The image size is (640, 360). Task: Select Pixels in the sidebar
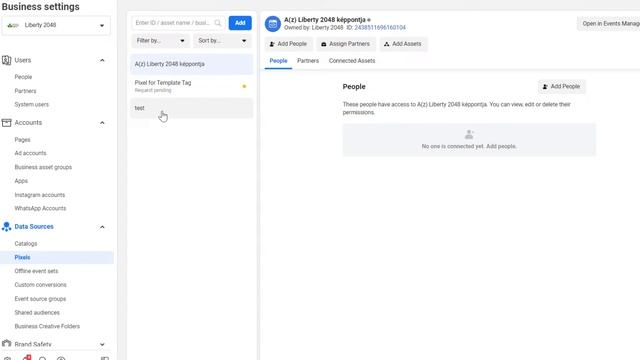57,258
